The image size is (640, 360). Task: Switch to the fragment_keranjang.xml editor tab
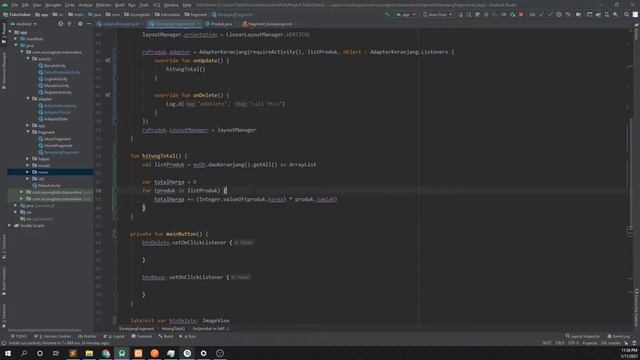pyautogui.click(x=269, y=24)
